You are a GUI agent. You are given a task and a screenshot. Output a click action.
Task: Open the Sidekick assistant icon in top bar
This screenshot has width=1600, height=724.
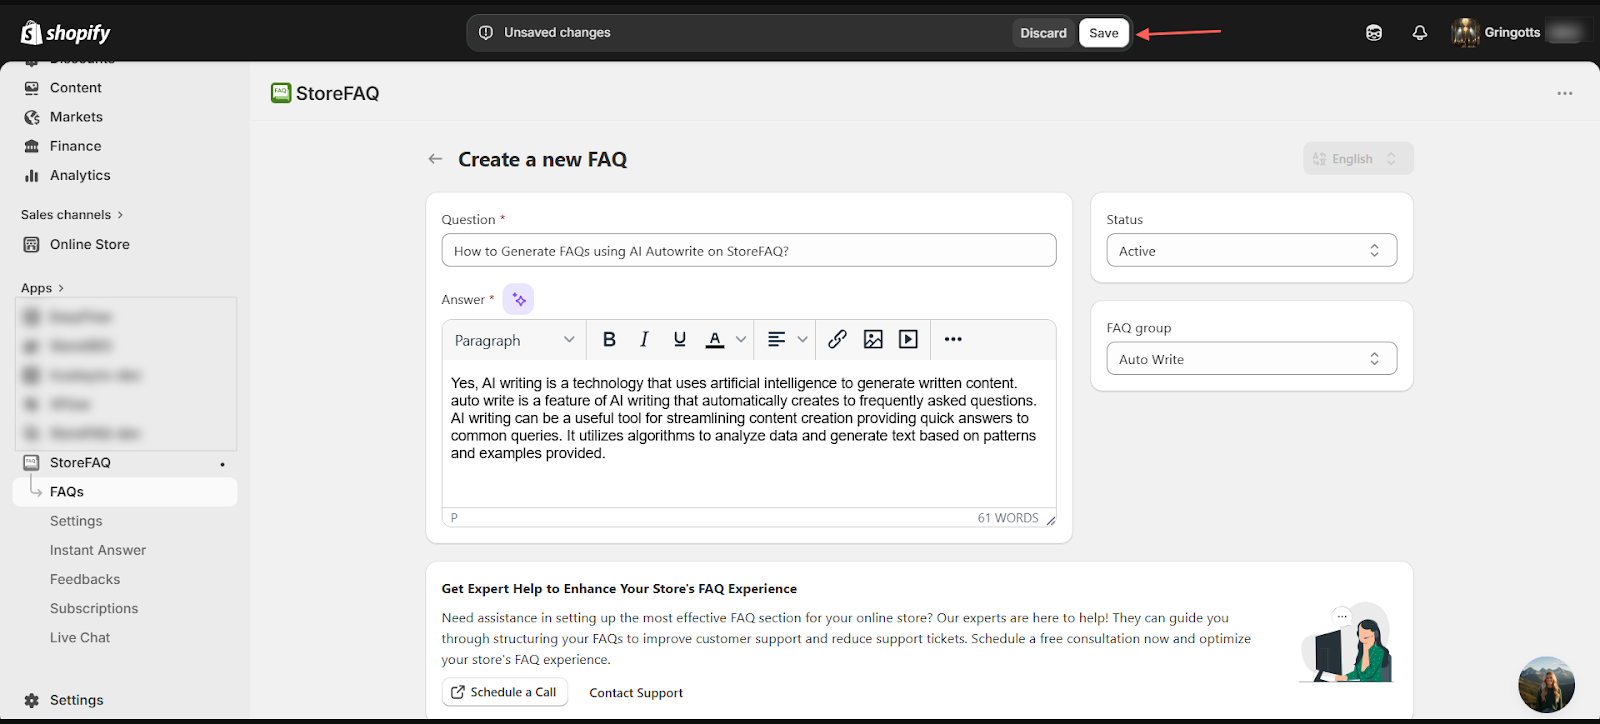click(x=1374, y=33)
